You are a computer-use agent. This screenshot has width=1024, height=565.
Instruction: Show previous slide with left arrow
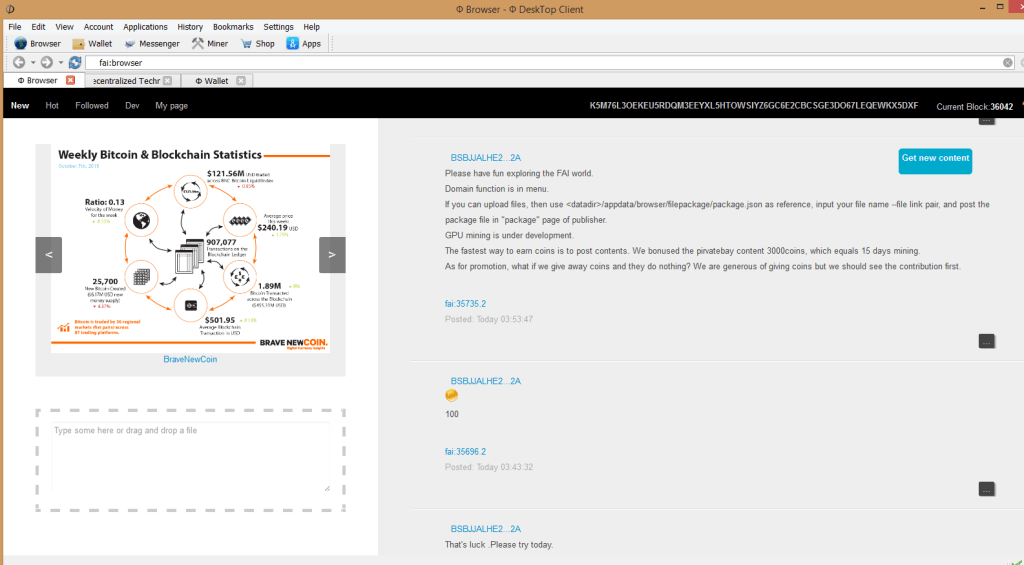(x=49, y=255)
